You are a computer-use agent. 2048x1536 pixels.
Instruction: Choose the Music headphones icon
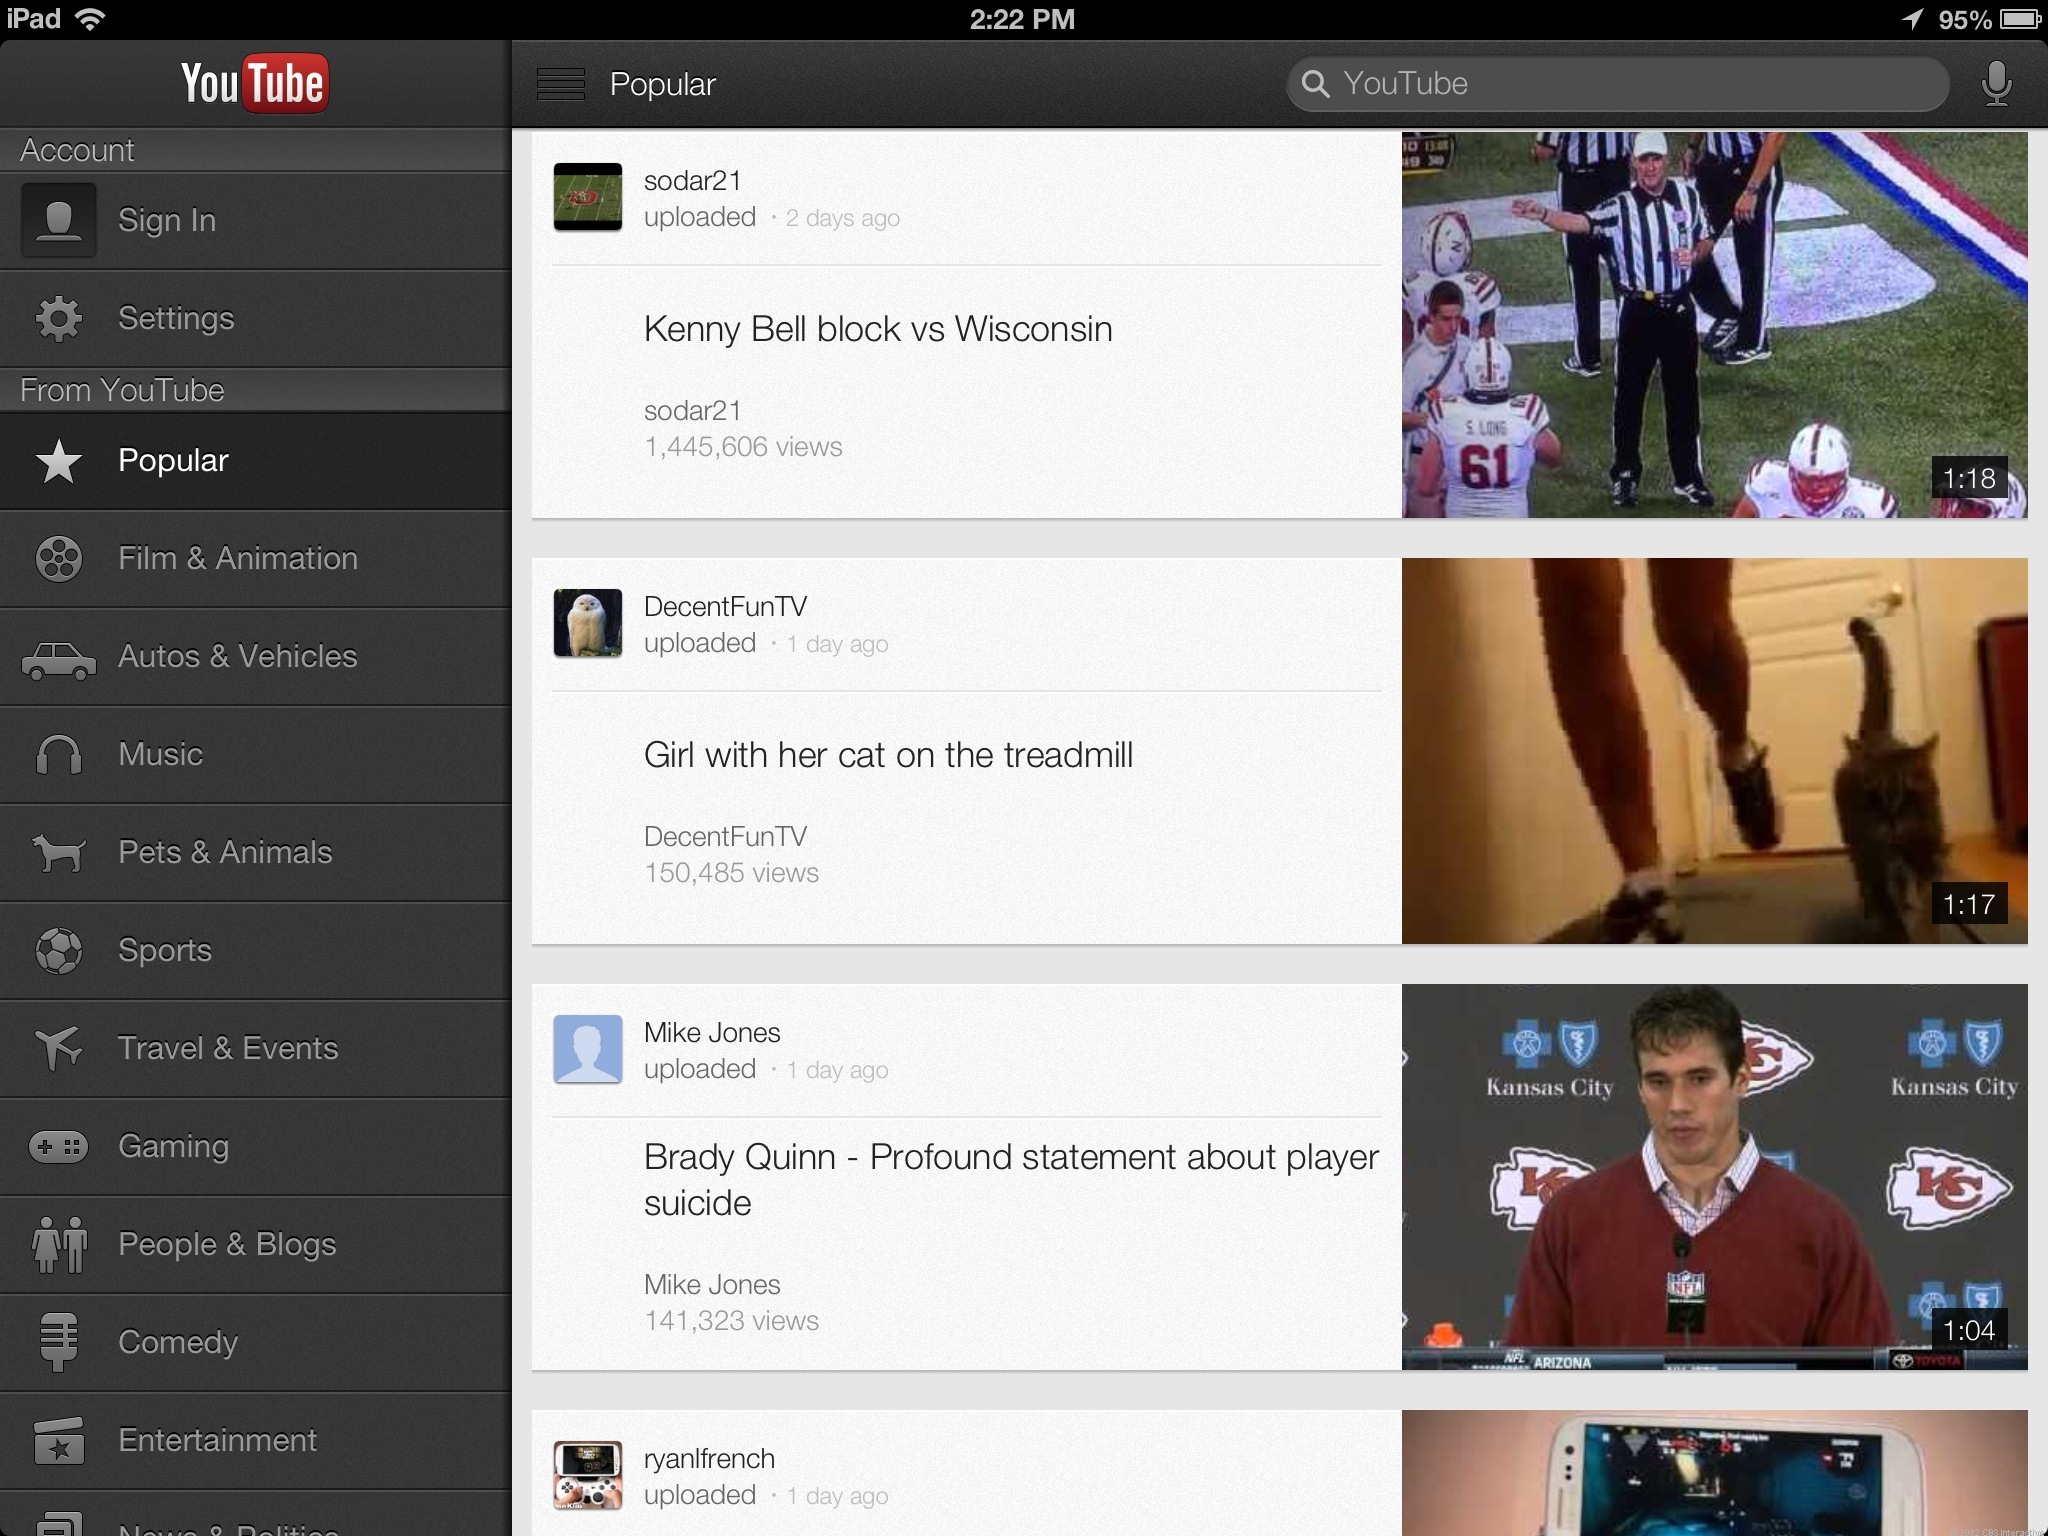pos(59,755)
